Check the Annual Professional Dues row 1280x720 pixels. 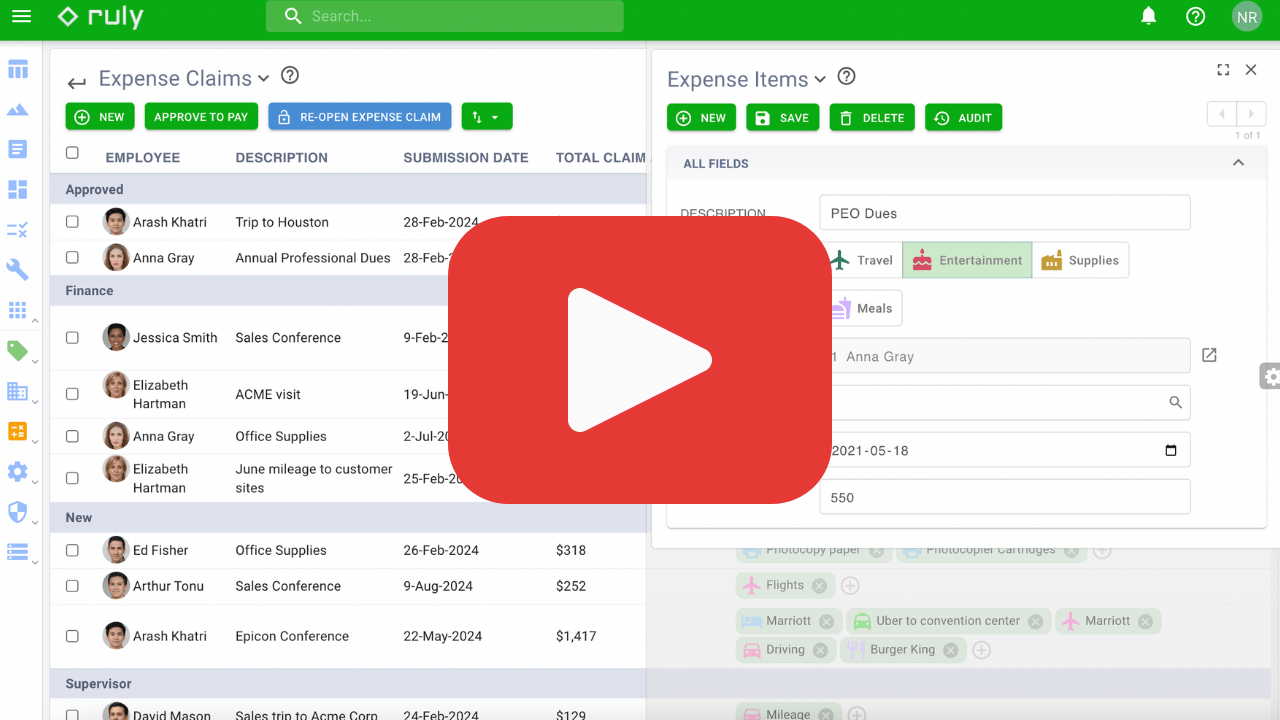click(72, 257)
